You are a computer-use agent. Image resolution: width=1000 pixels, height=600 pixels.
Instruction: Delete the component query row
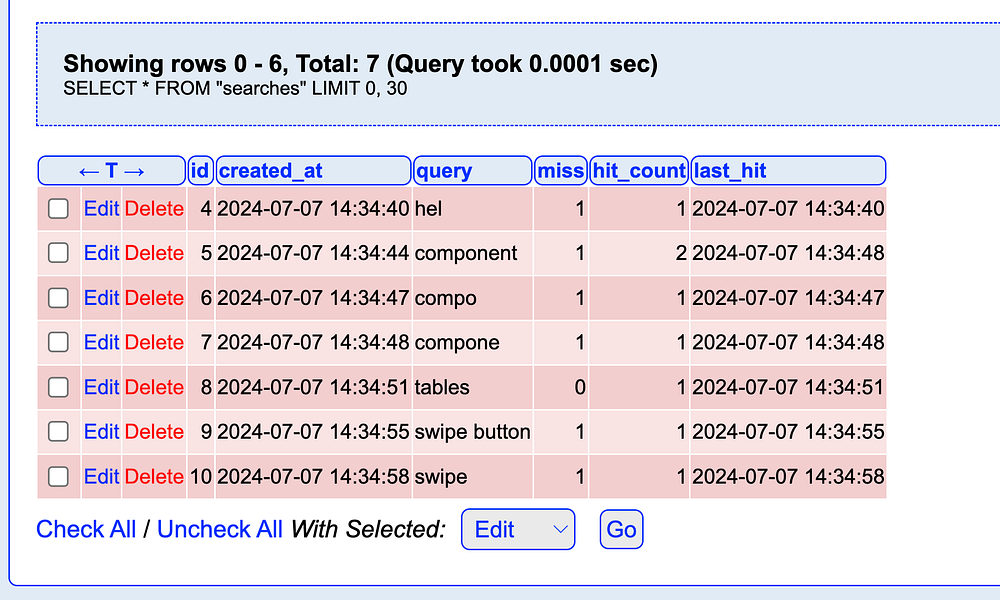coord(154,253)
